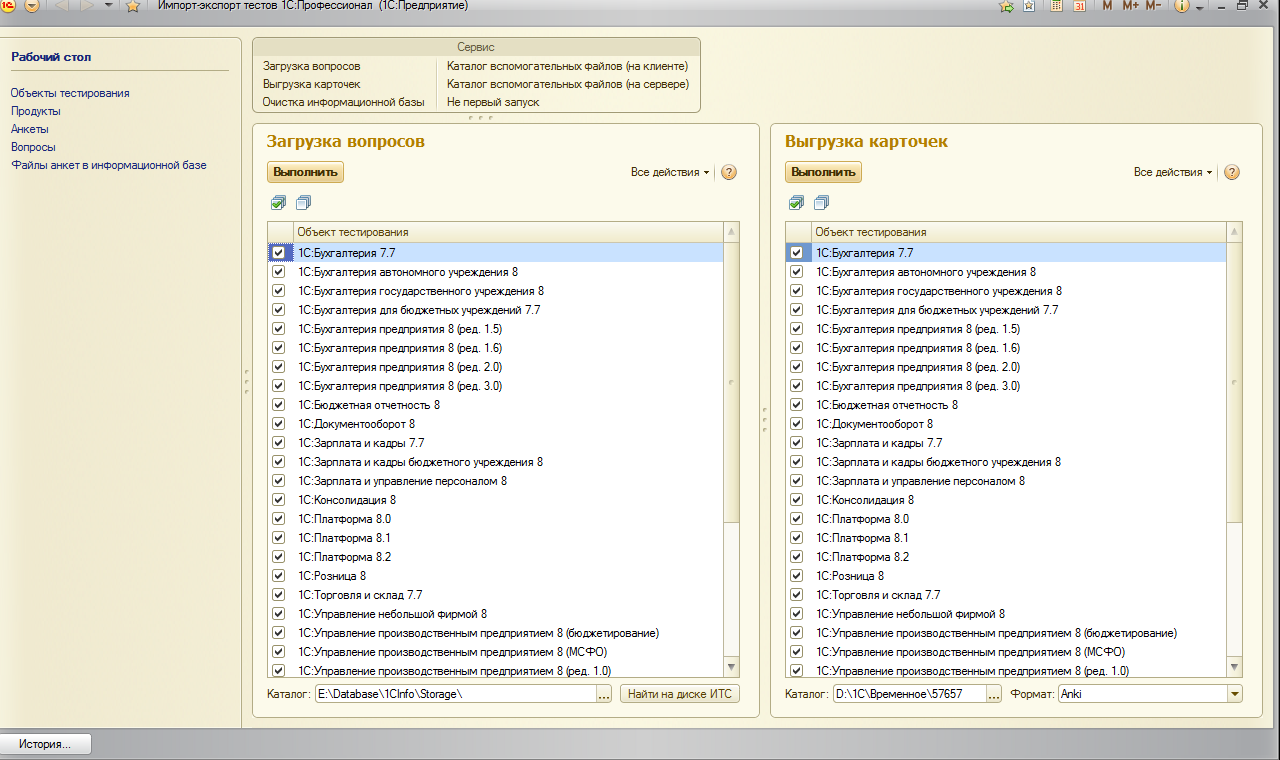
Task: Sort by Объект тестирования header in left list
Action: (508, 232)
